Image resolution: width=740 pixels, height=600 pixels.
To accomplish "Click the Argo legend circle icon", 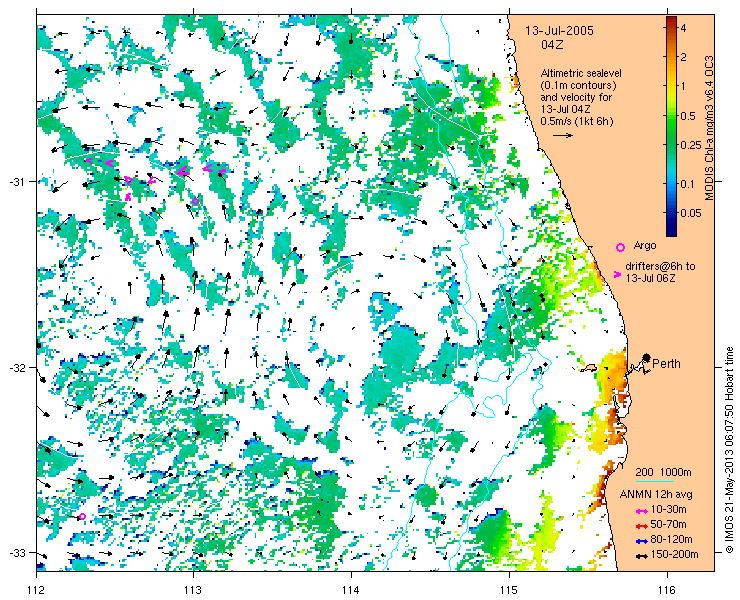I will click(x=620, y=247).
